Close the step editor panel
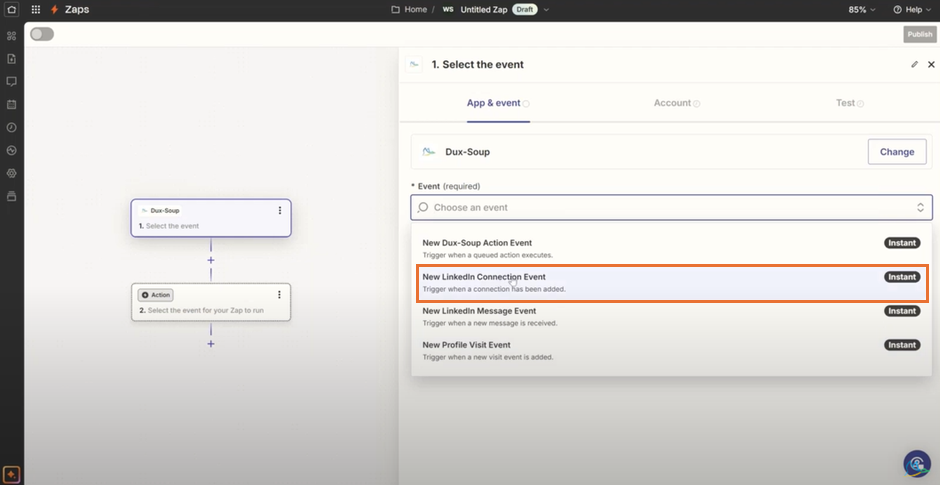The image size is (940, 485). click(x=931, y=64)
